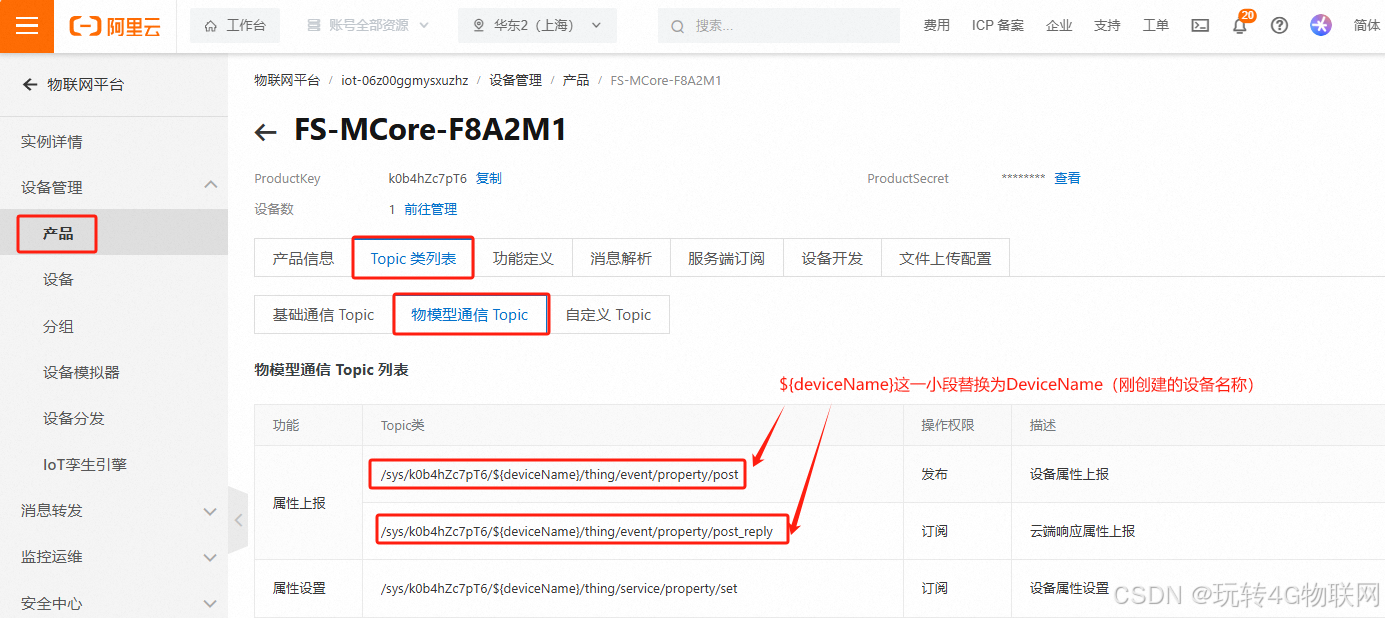The height and width of the screenshot is (618, 1385).
Task: Open 账号全部资源 resource dropdown
Action: [368, 26]
